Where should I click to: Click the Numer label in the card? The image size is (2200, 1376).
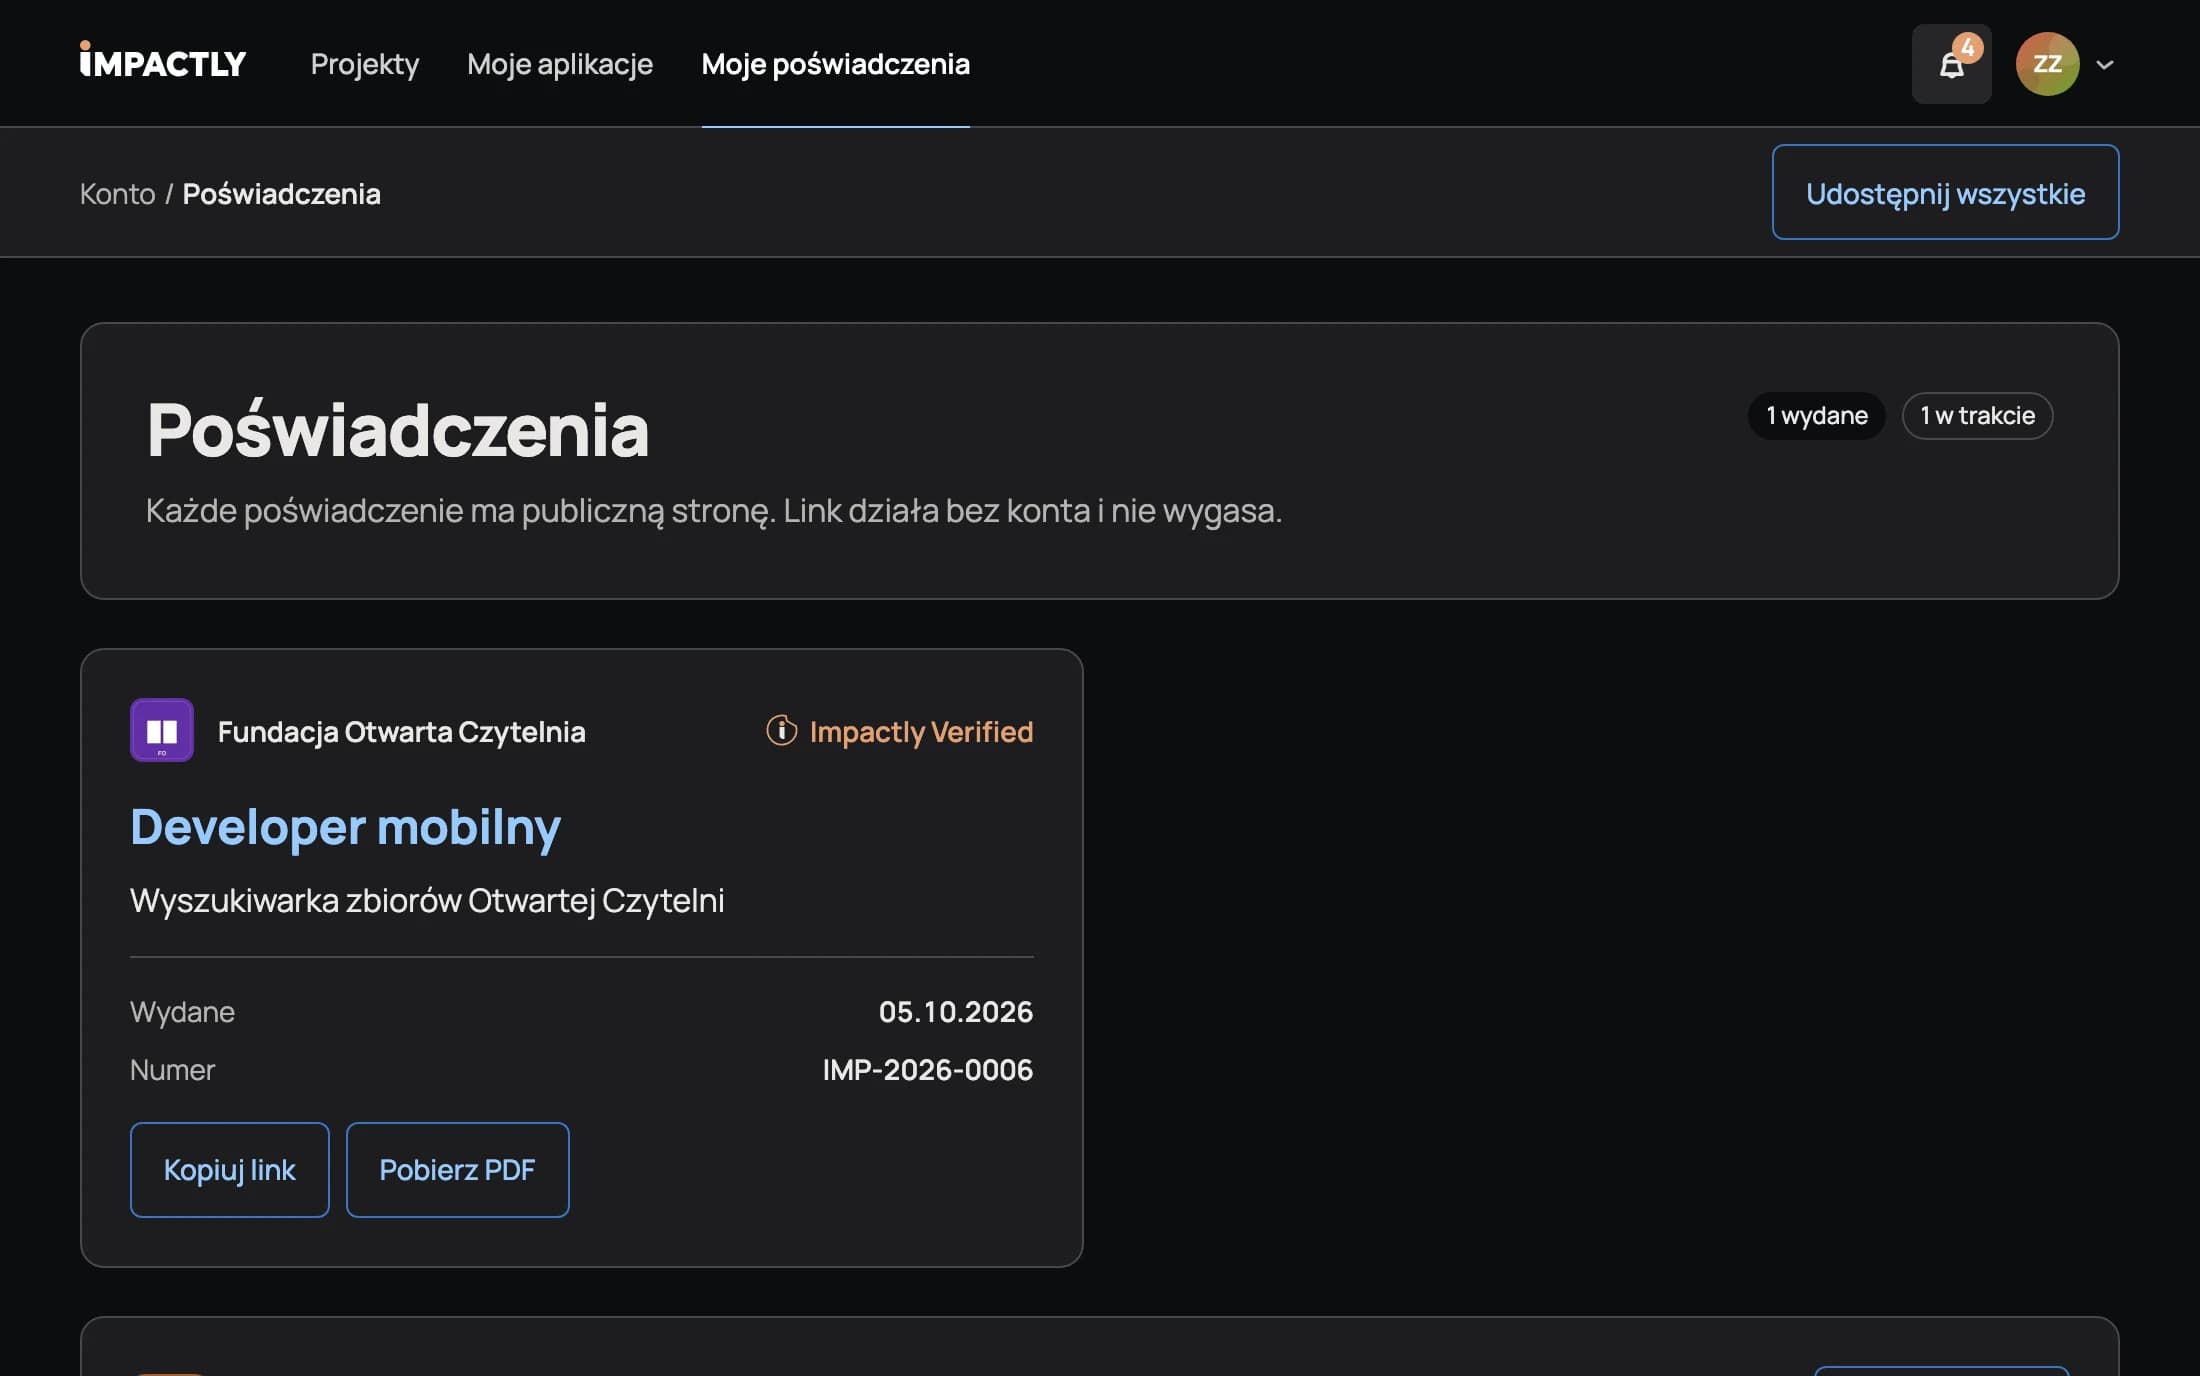(172, 1069)
